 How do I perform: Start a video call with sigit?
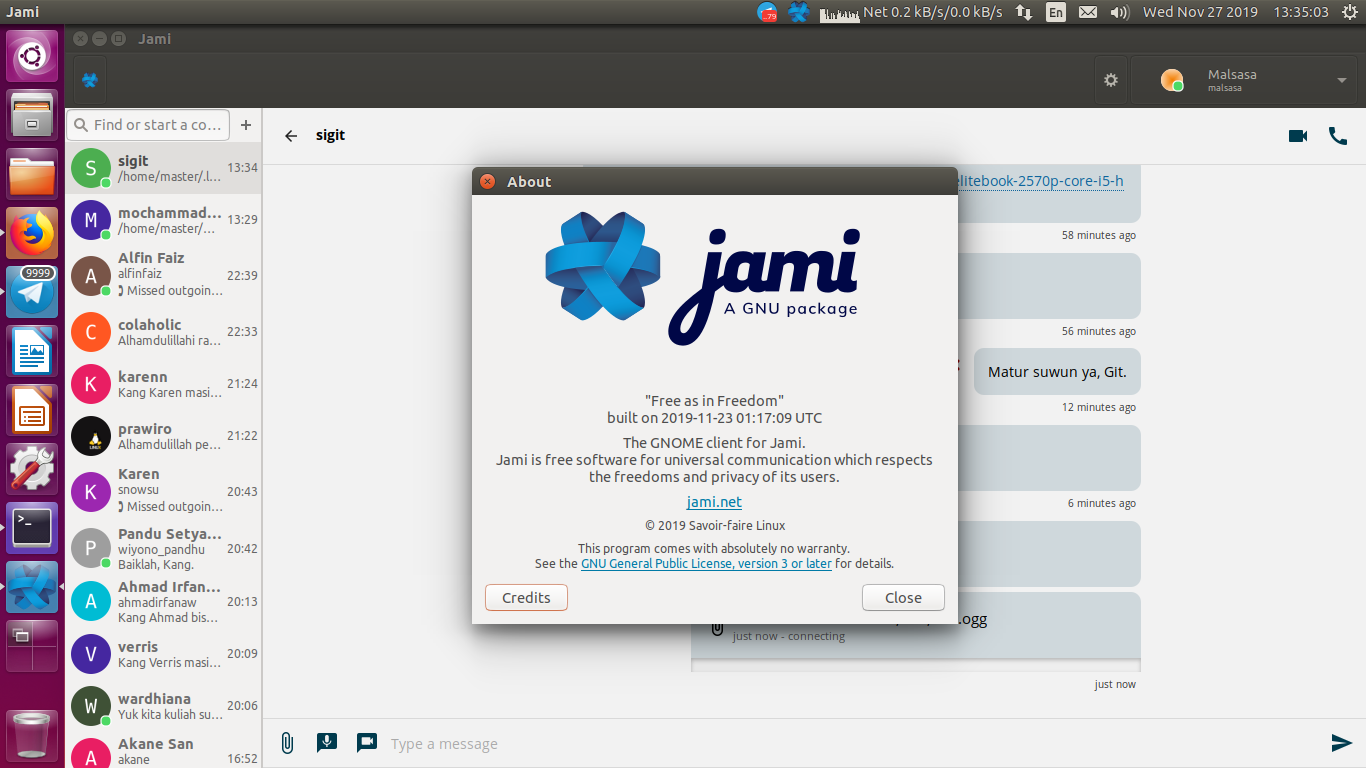point(1297,135)
